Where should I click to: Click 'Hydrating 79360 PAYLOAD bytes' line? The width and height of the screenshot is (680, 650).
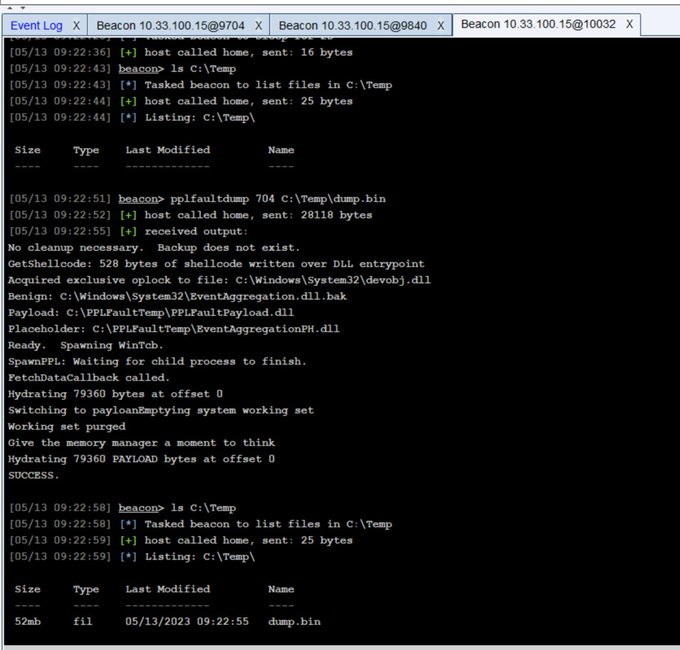[x=141, y=459]
